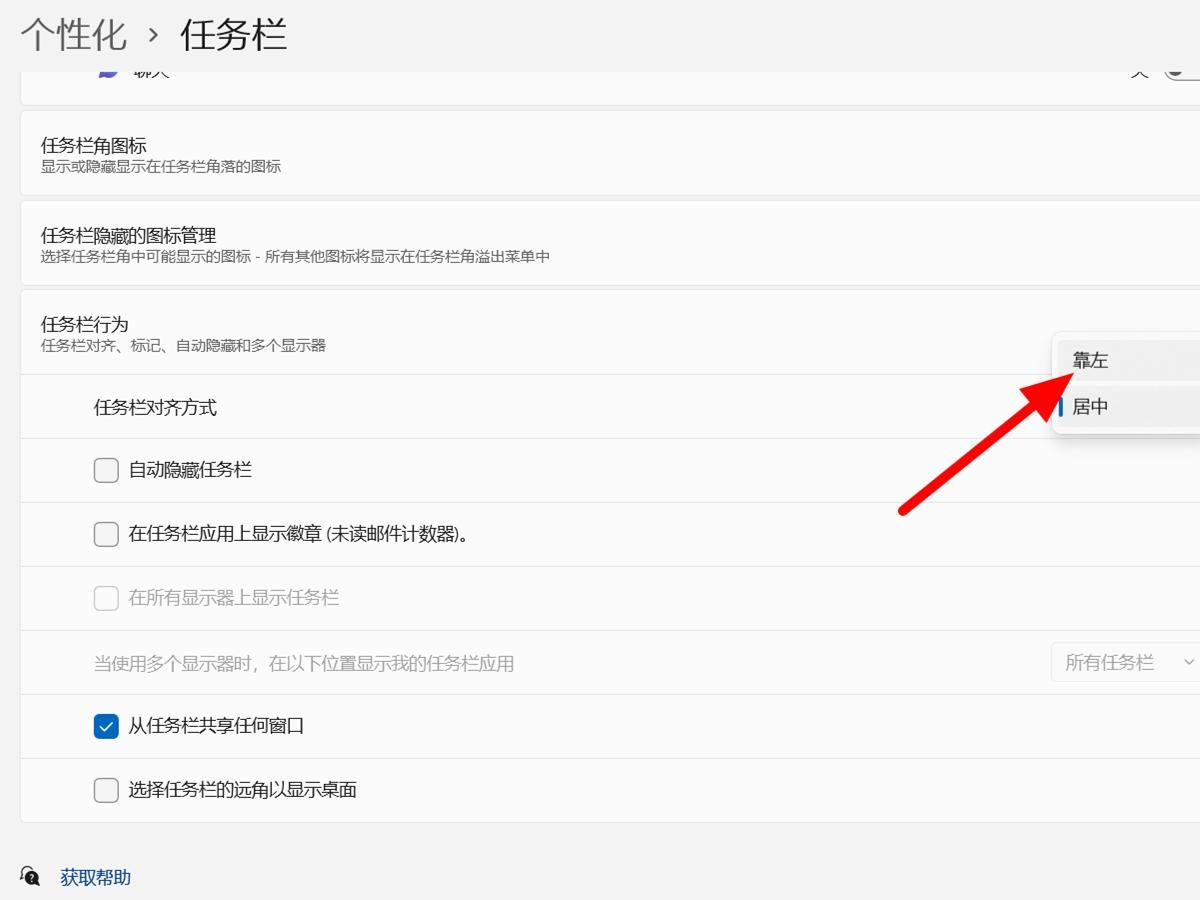Enable 自动隐藏任务栏 checkbox
This screenshot has height=900, width=1200.
coord(106,470)
